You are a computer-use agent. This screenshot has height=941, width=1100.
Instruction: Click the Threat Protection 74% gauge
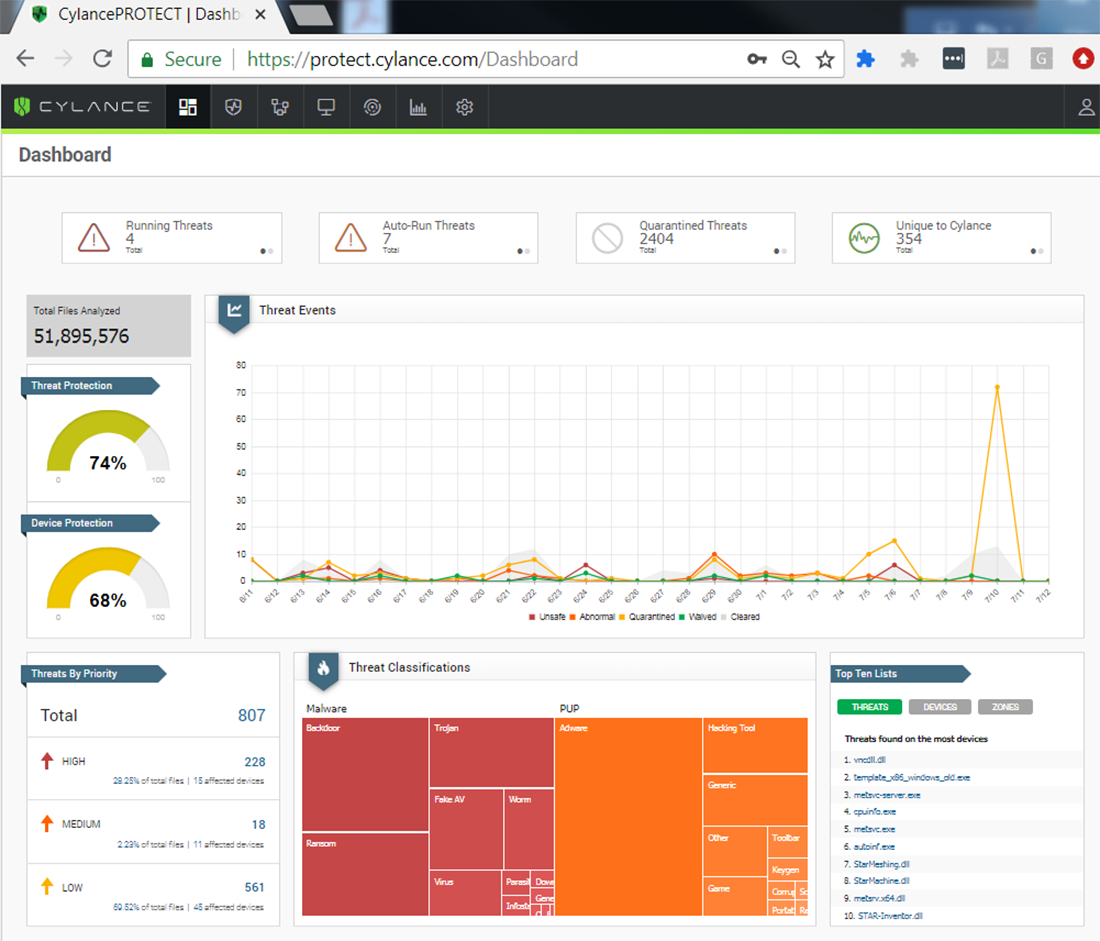tap(108, 442)
